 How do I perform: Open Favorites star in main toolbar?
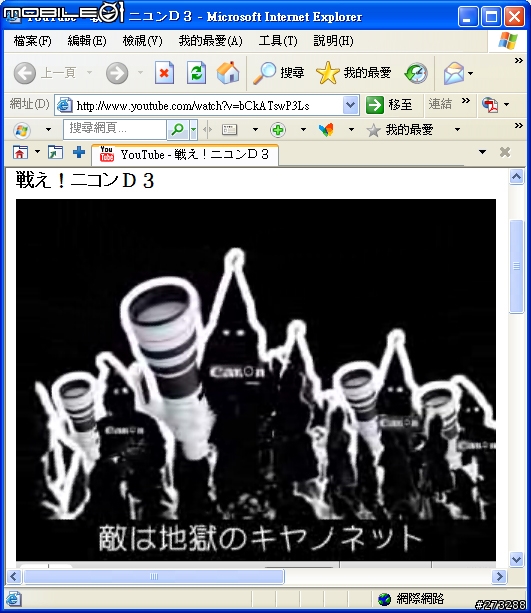pyautogui.click(x=327, y=73)
